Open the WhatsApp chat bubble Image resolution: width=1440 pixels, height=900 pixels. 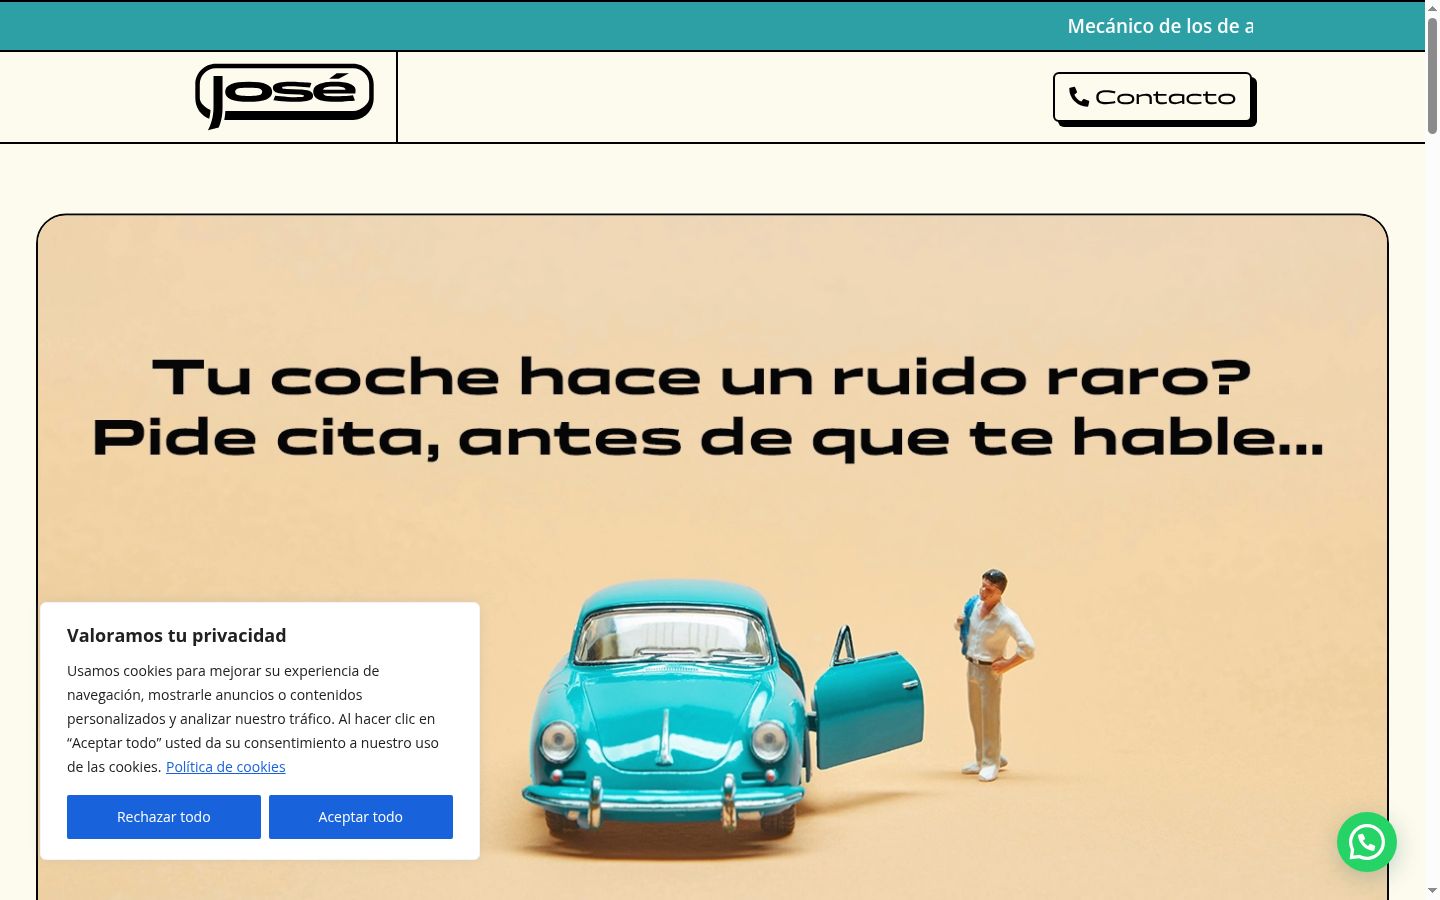[1366, 842]
